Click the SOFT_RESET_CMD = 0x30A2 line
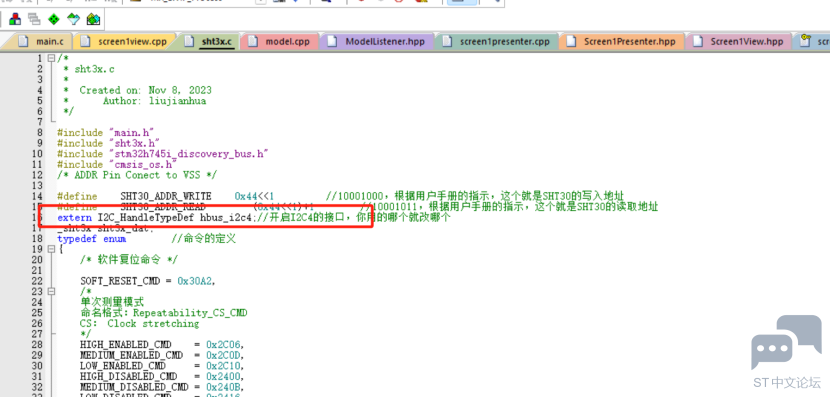The width and height of the screenshot is (830, 398). click(x=148, y=281)
